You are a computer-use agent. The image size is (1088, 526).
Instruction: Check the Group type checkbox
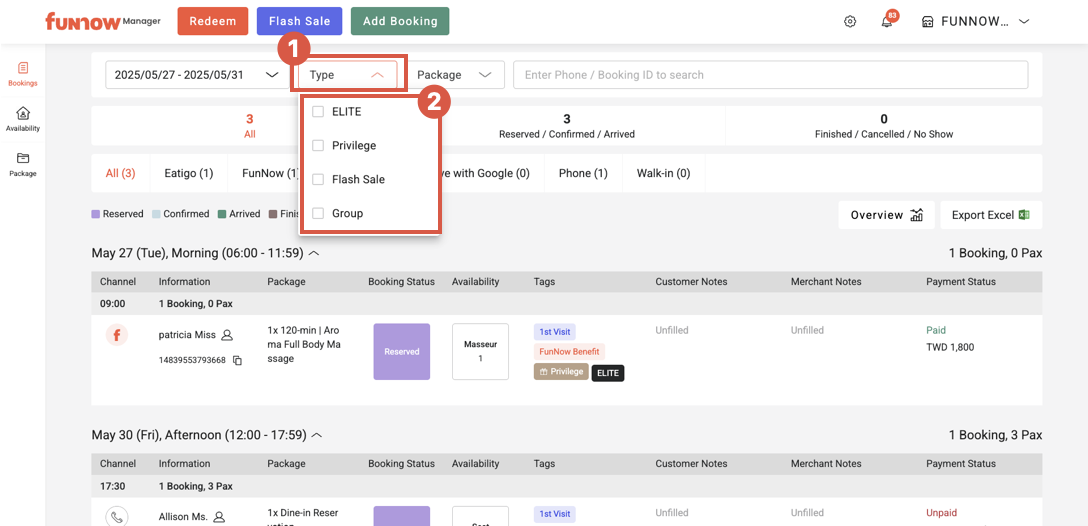pyautogui.click(x=318, y=214)
